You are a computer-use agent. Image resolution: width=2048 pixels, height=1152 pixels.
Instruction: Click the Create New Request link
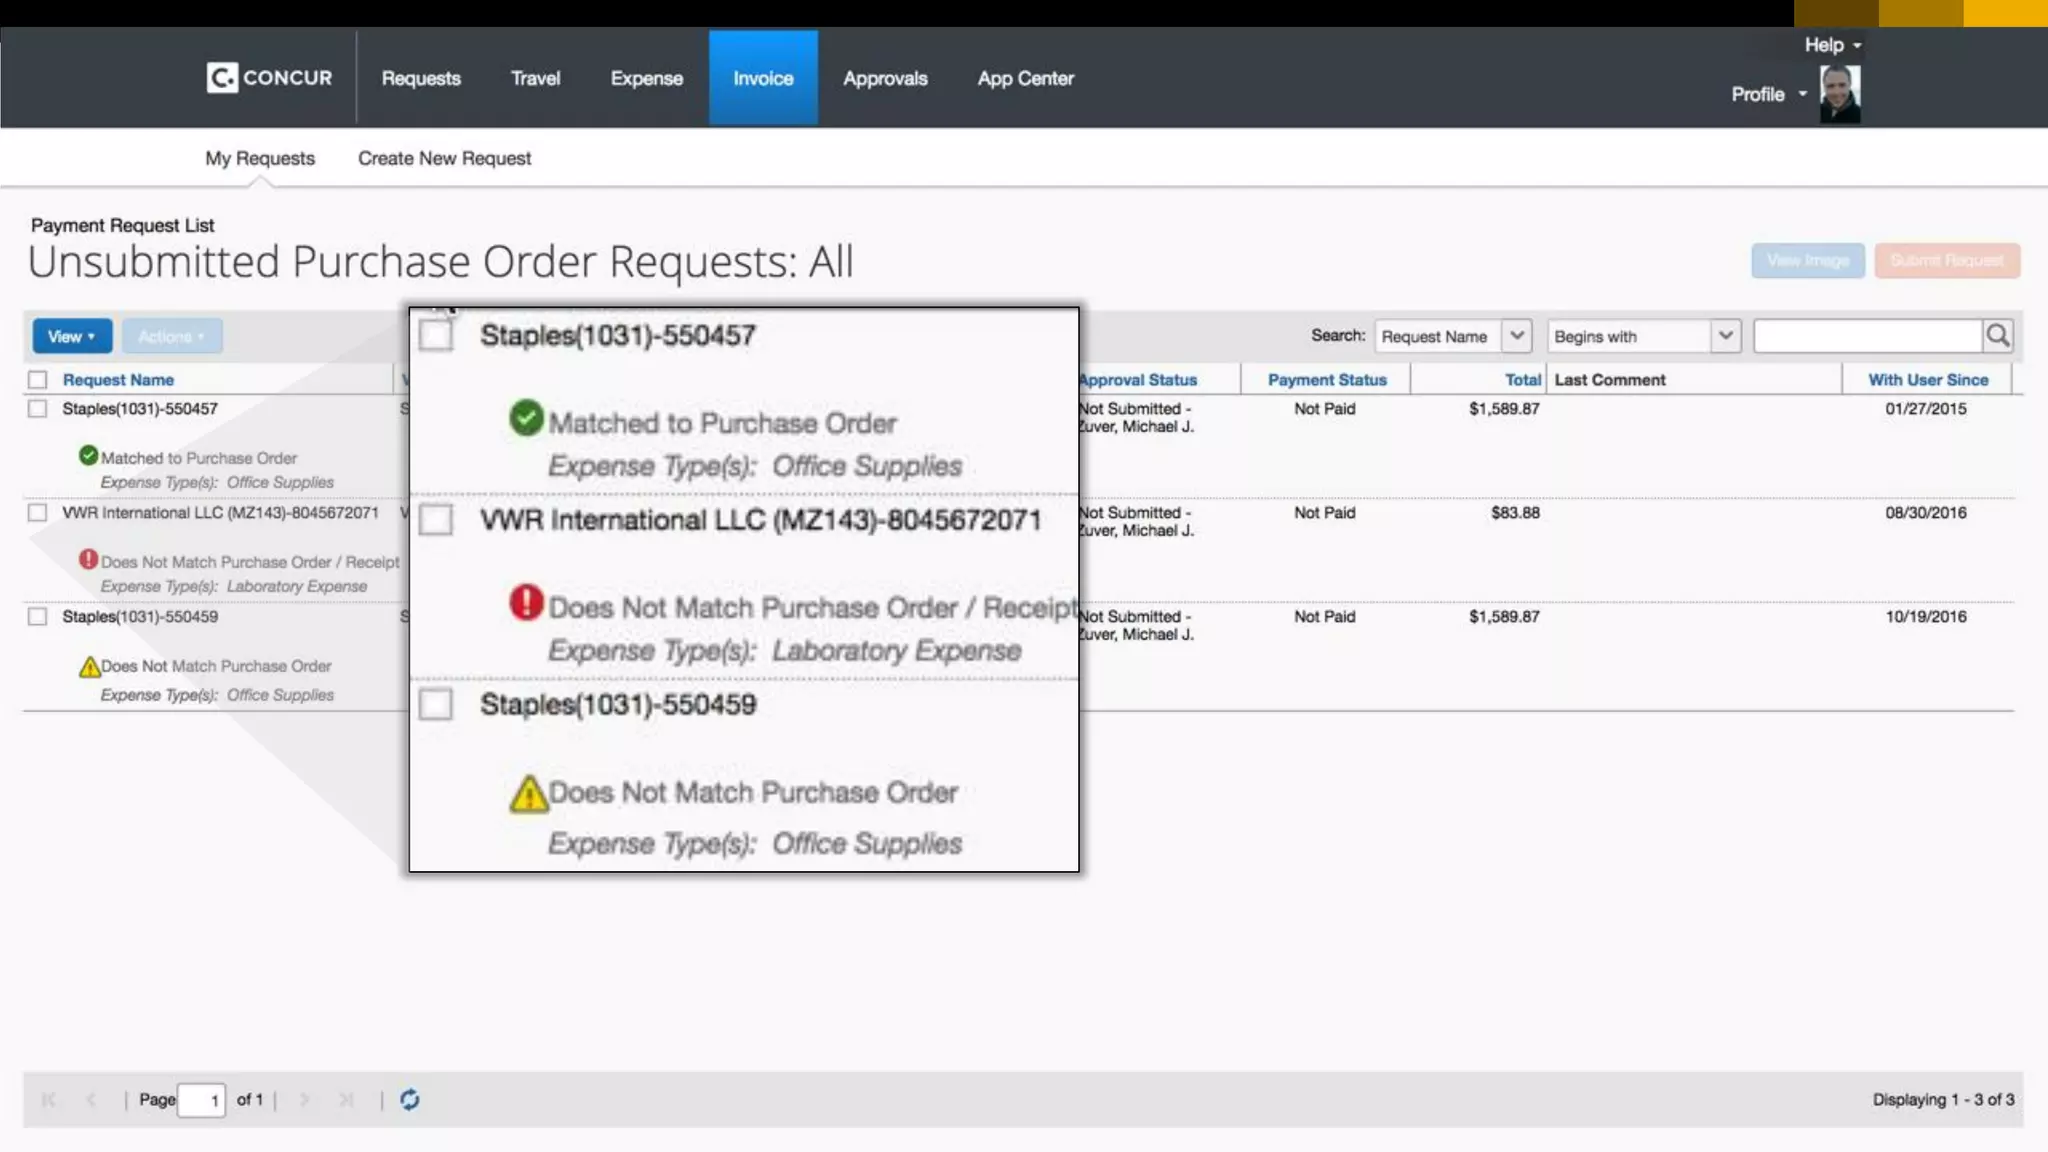pyautogui.click(x=444, y=158)
